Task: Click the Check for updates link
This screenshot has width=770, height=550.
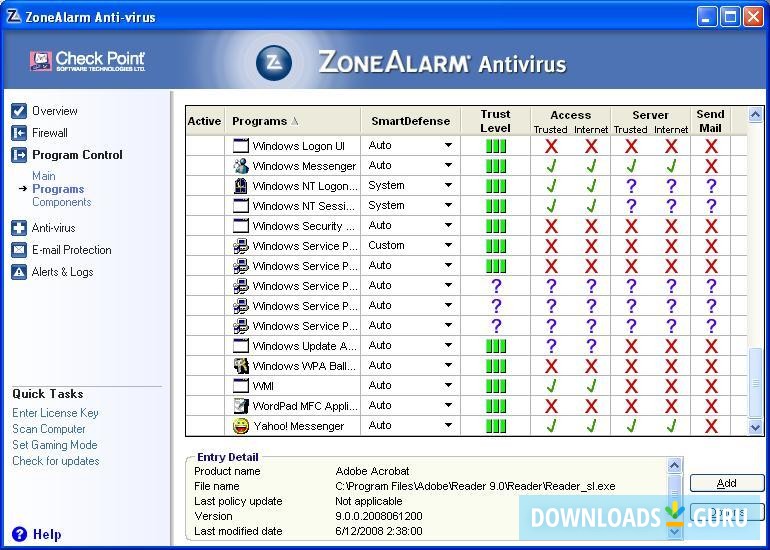Action: click(x=55, y=461)
